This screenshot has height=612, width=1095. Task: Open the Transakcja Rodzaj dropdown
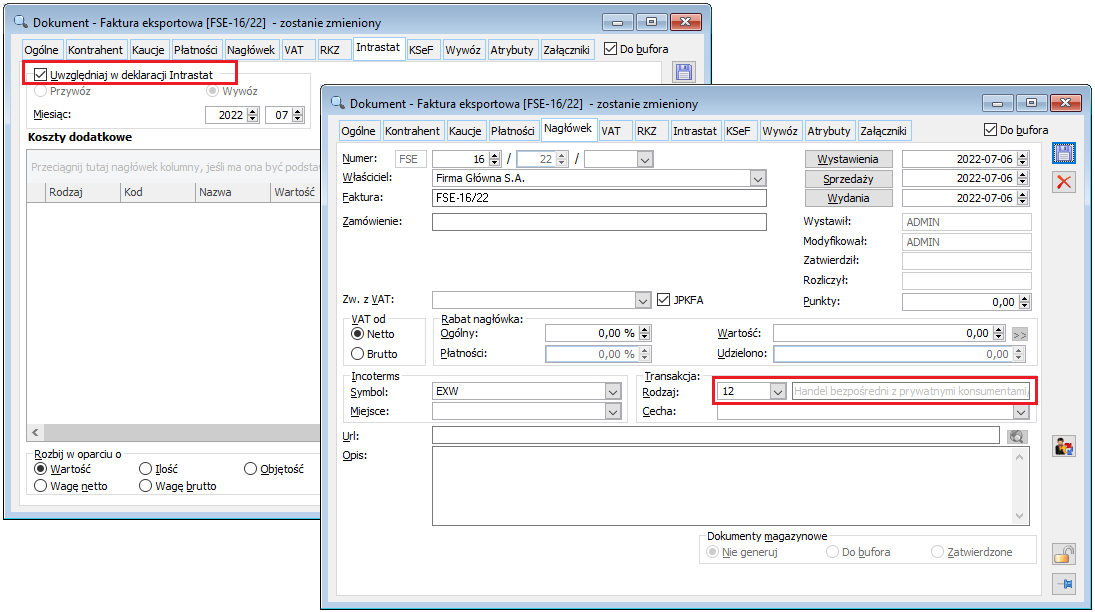tap(778, 392)
